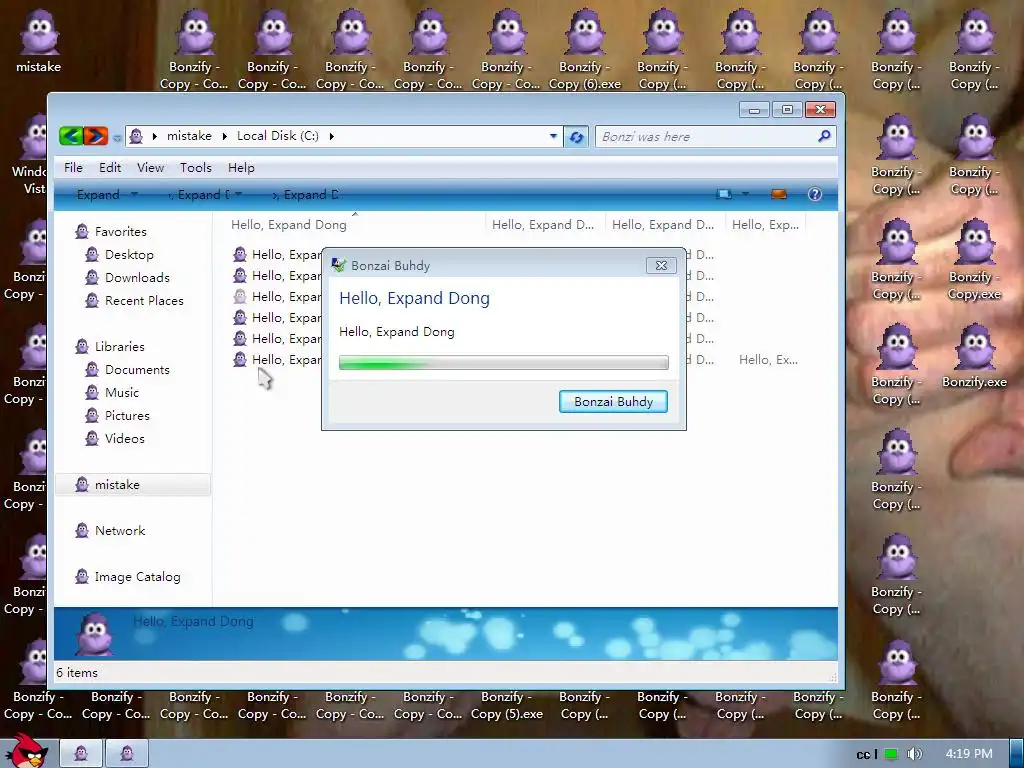Open the Edit menu
Viewport: 1024px width, 768px height.
click(x=110, y=168)
